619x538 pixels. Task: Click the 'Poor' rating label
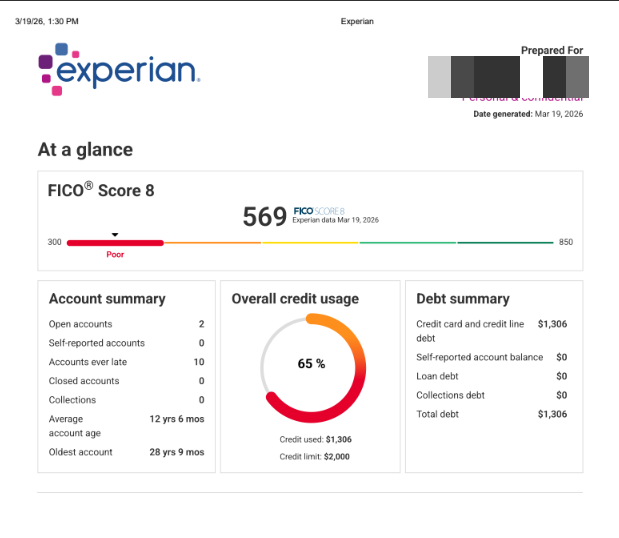point(115,255)
